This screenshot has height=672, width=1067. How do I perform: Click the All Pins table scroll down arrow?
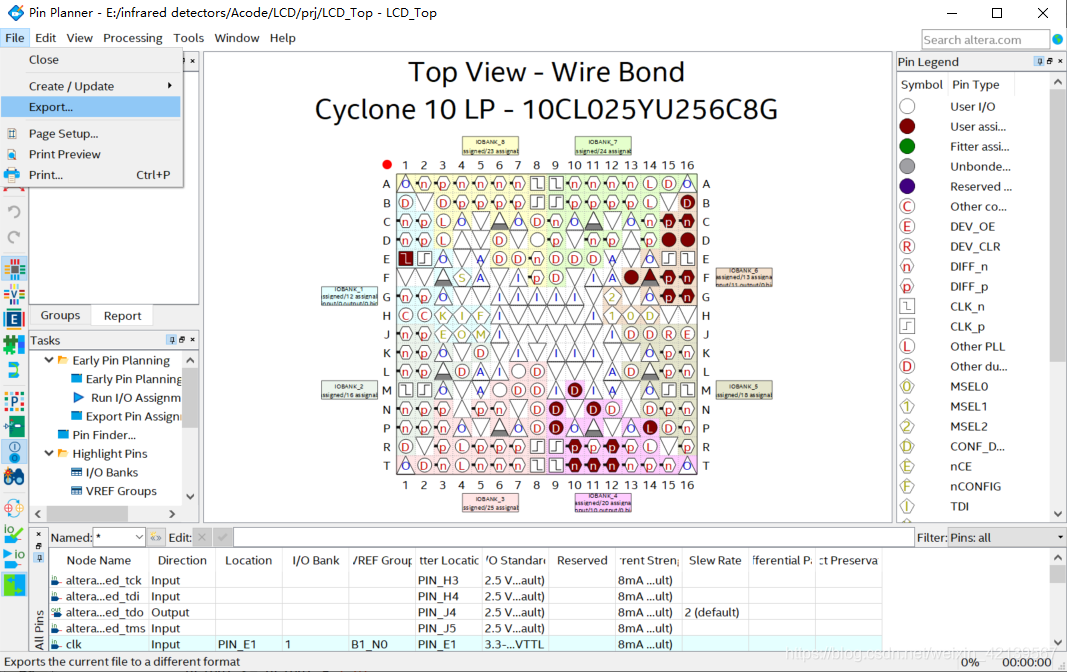[1058, 642]
